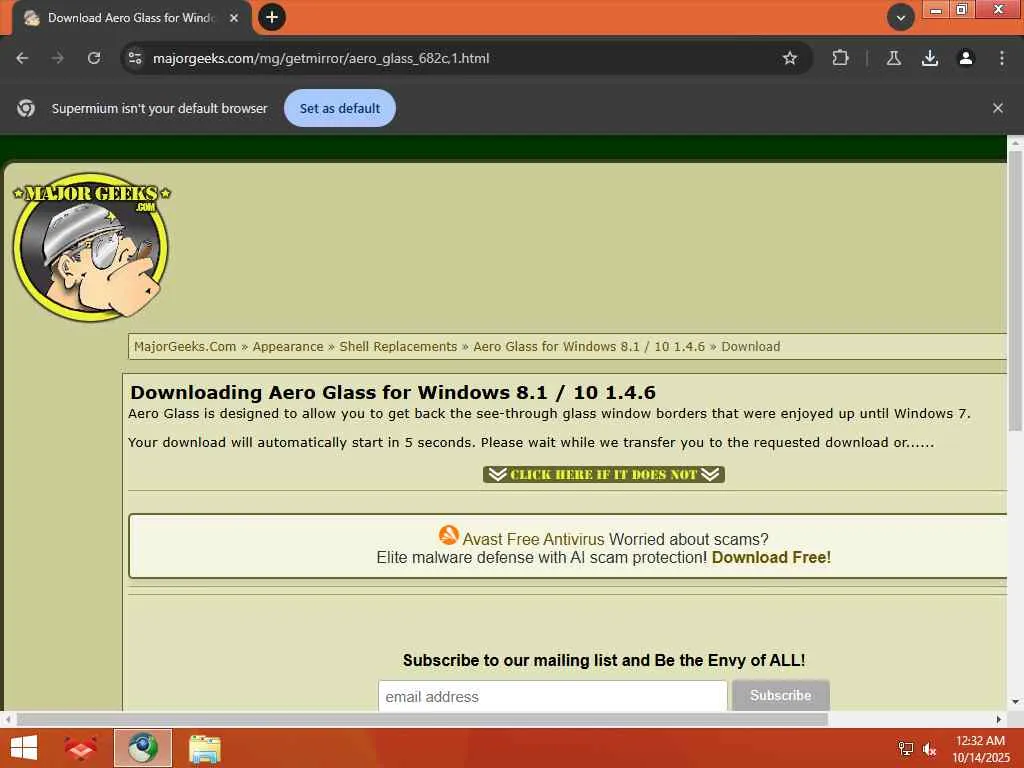Show browser downloads
The height and width of the screenshot is (768, 1024).
click(x=929, y=58)
